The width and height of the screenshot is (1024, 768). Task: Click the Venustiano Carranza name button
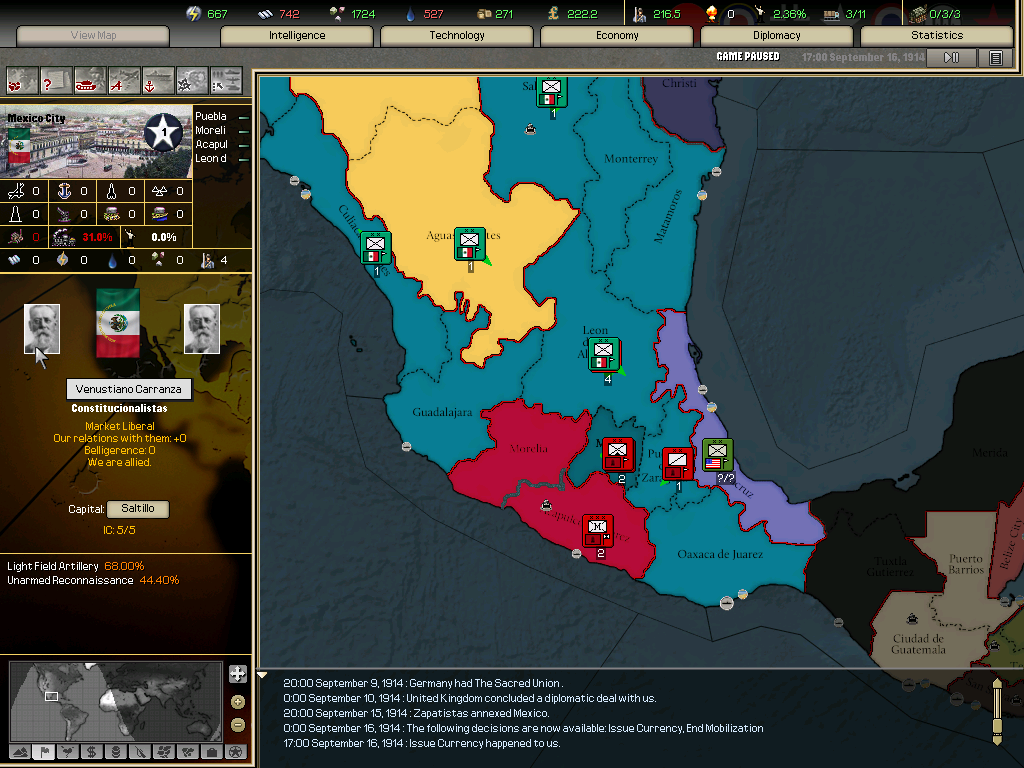coord(129,389)
